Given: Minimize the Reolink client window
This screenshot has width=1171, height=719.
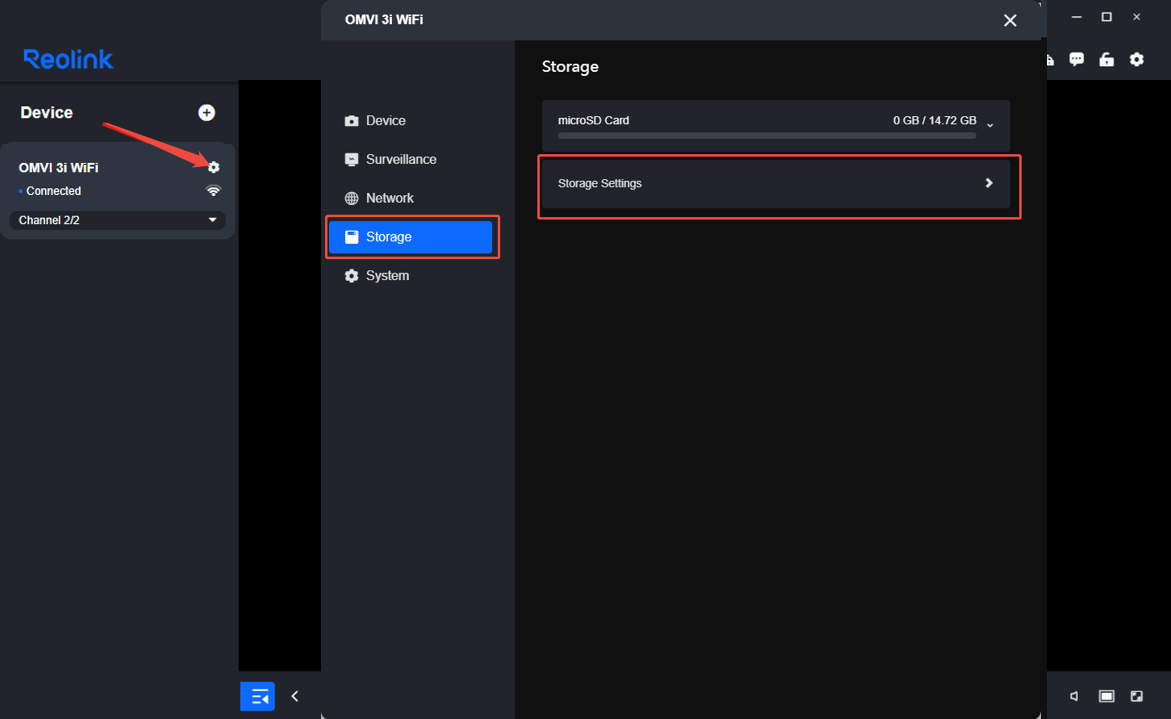Looking at the screenshot, I should 1076,16.
